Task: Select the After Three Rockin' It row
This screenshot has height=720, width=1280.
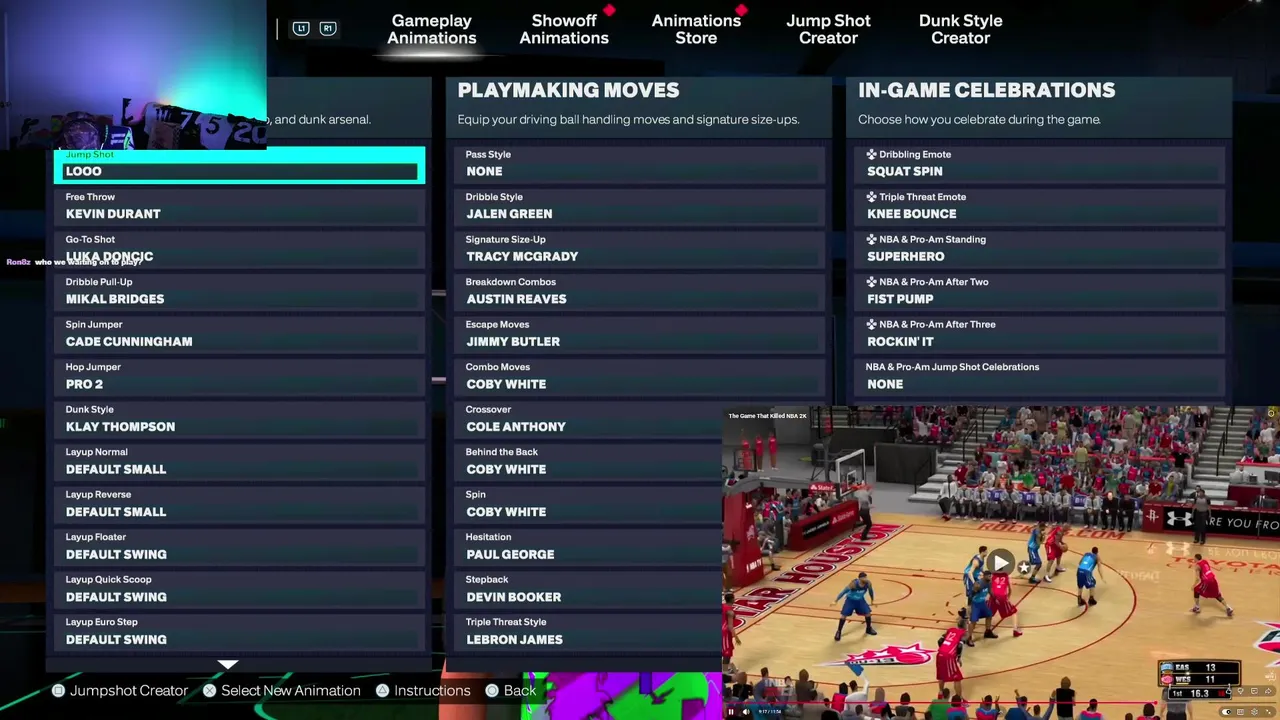Action: point(1040,334)
